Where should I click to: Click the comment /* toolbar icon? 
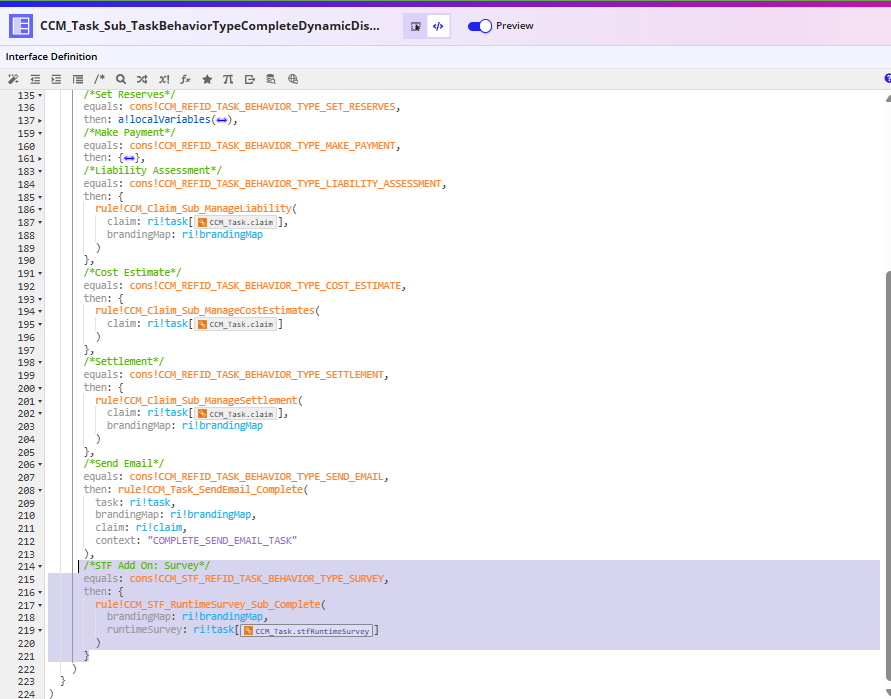99,79
